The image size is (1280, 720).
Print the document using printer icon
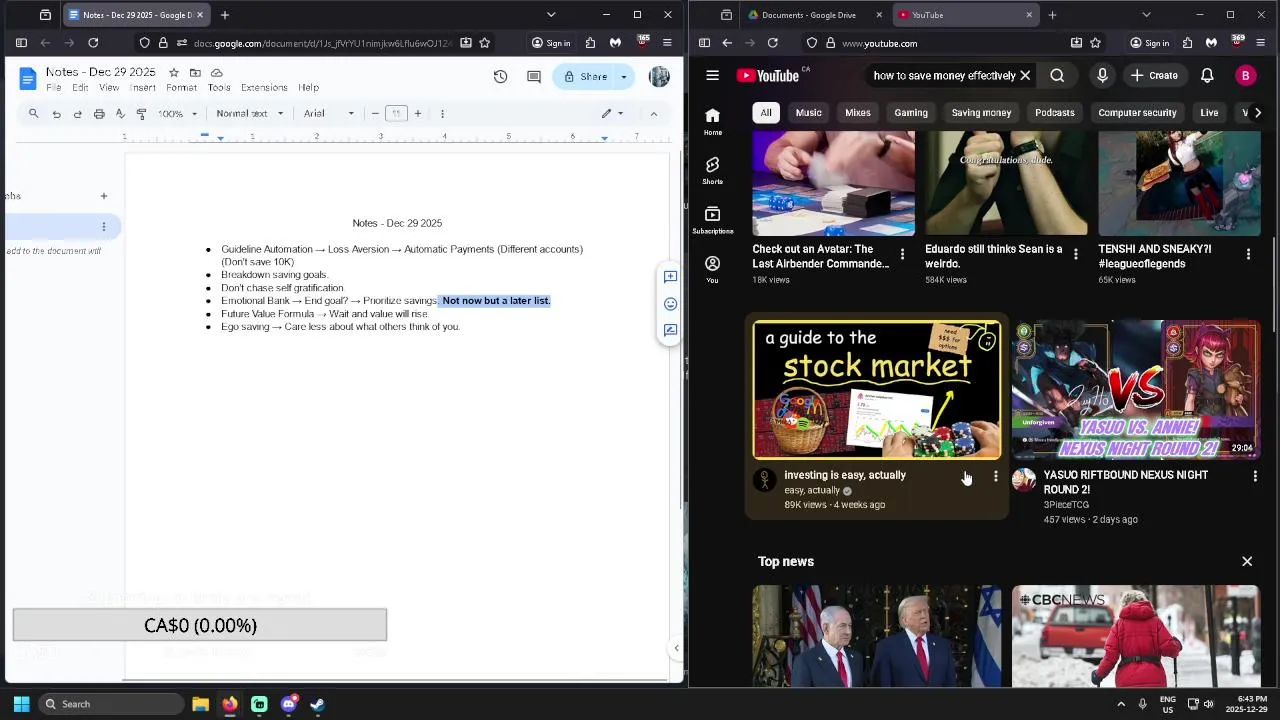pyautogui.click(x=99, y=113)
